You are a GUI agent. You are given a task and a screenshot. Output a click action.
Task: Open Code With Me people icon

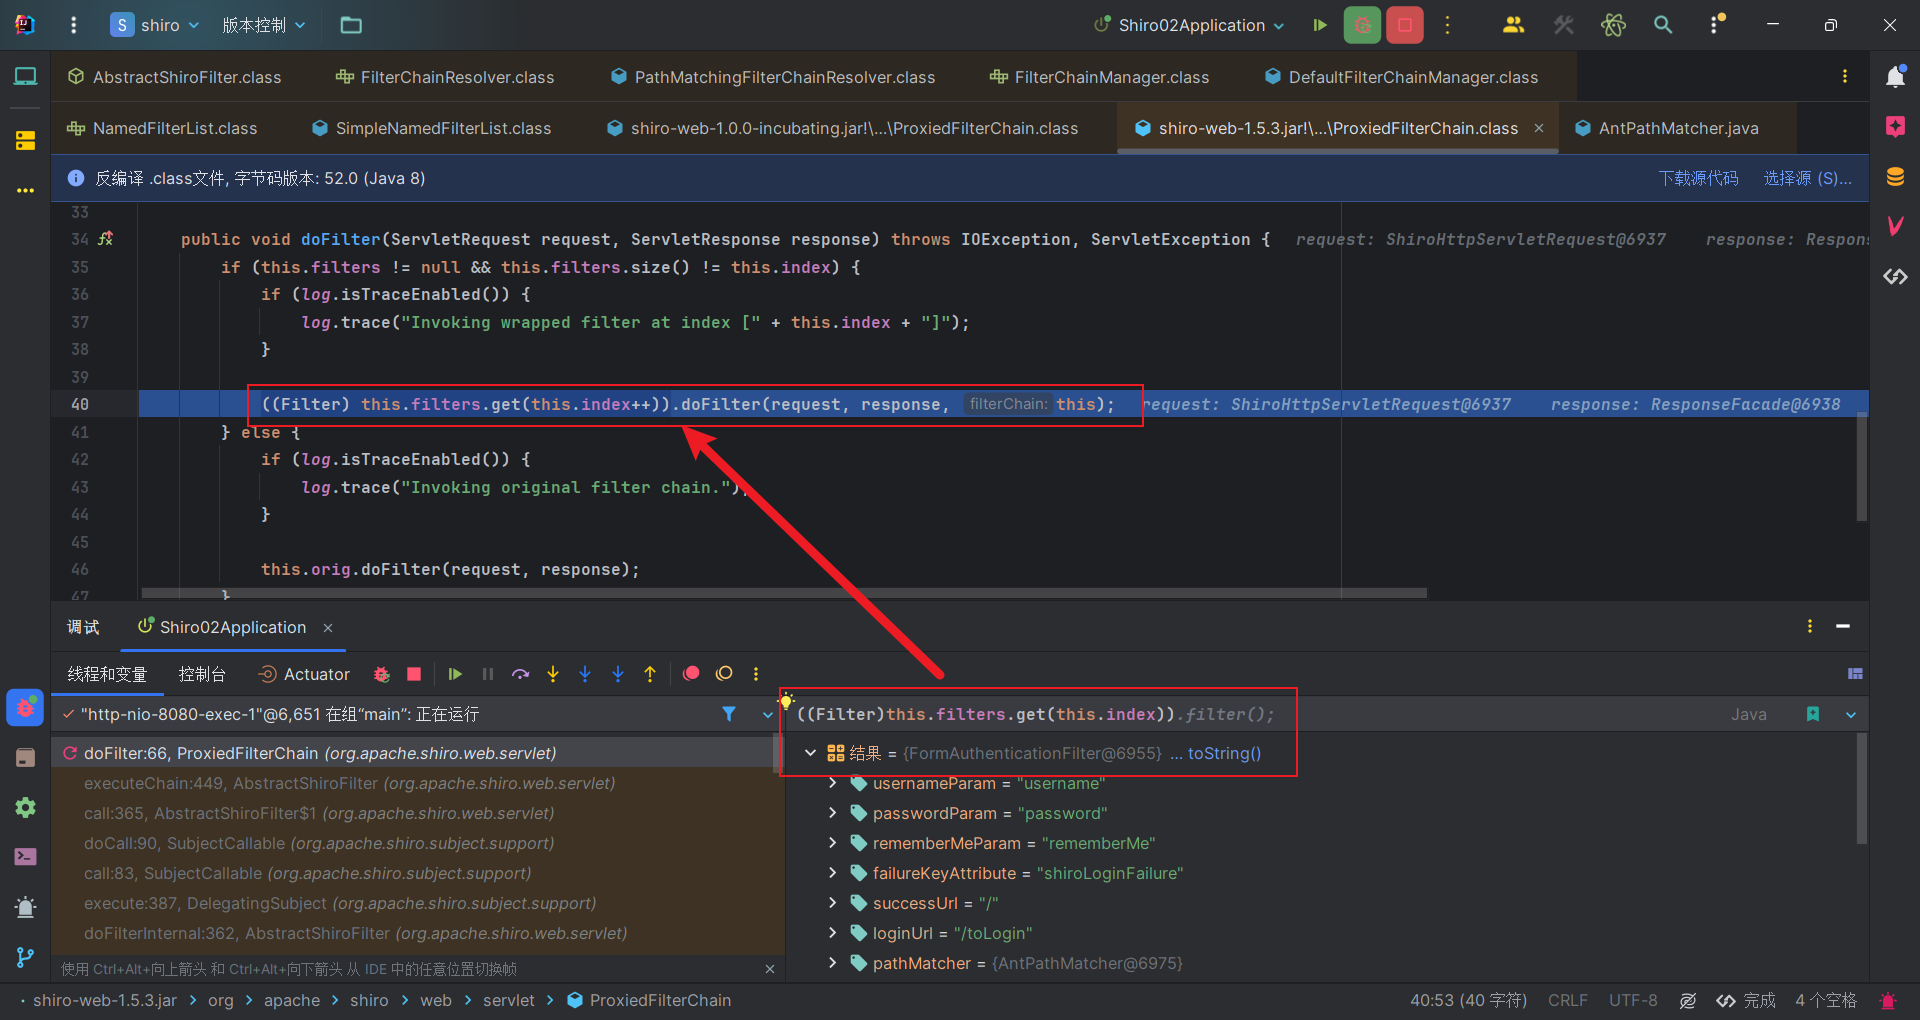pyautogui.click(x=1513, y=25)
